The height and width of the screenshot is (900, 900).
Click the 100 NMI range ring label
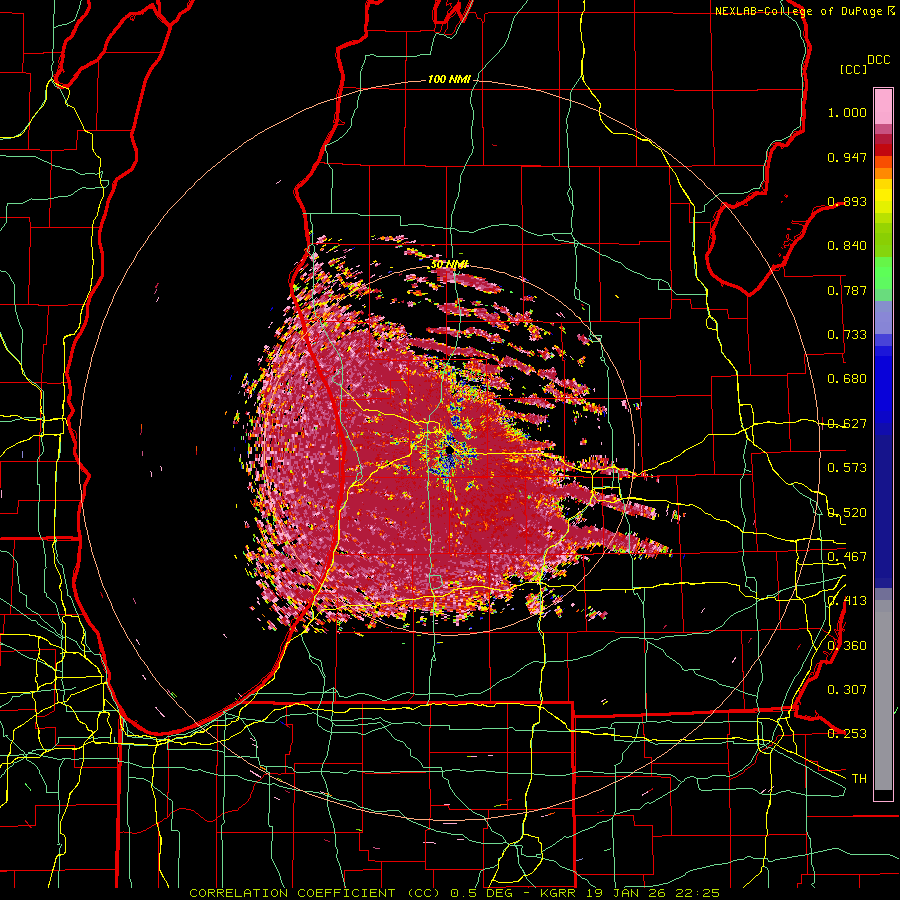(x=448, y=79)
